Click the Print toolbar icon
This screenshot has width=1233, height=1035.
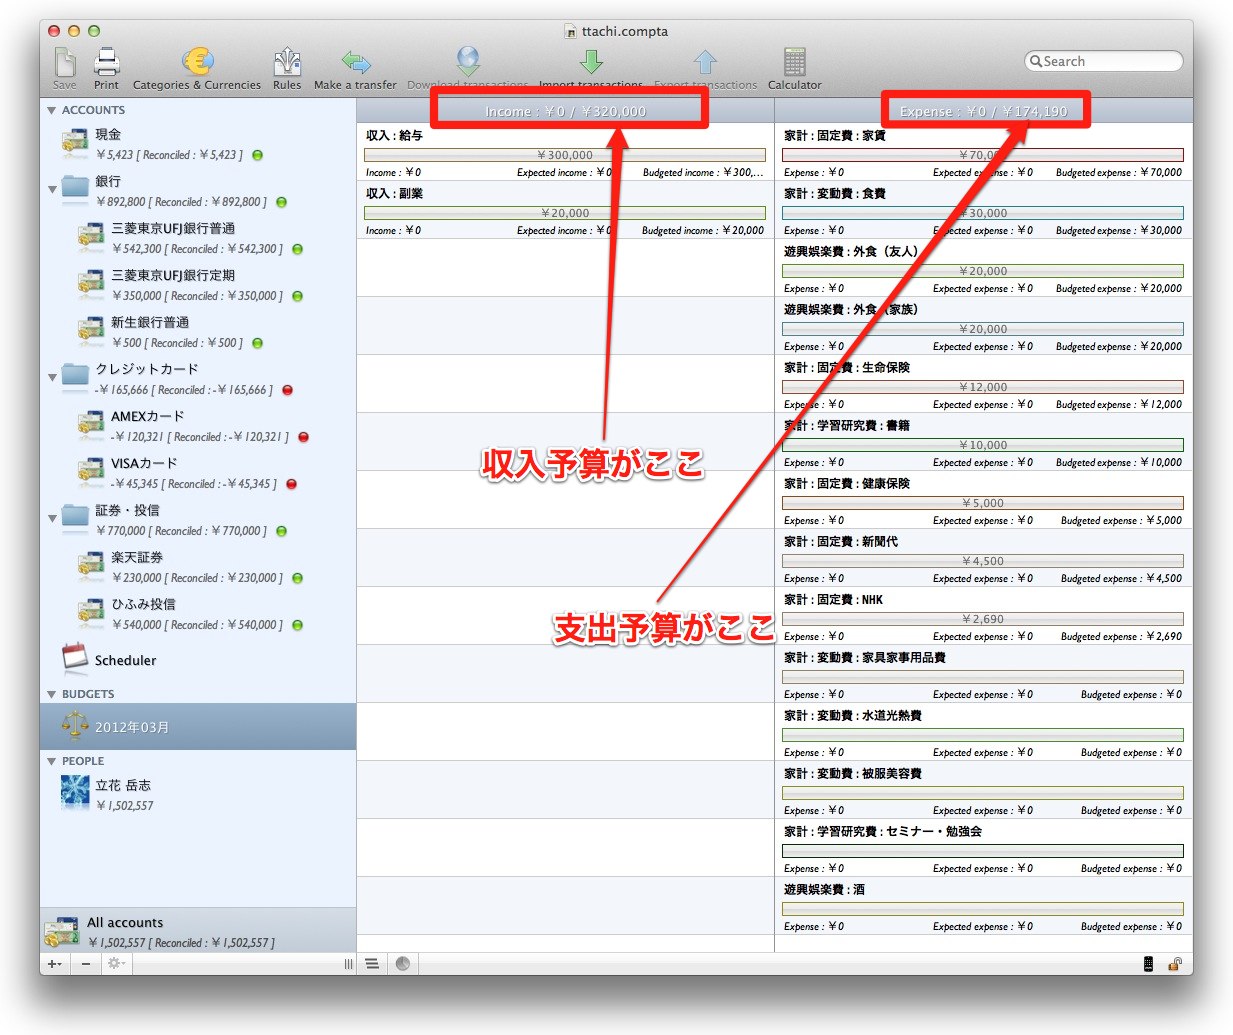click(106, 63)
